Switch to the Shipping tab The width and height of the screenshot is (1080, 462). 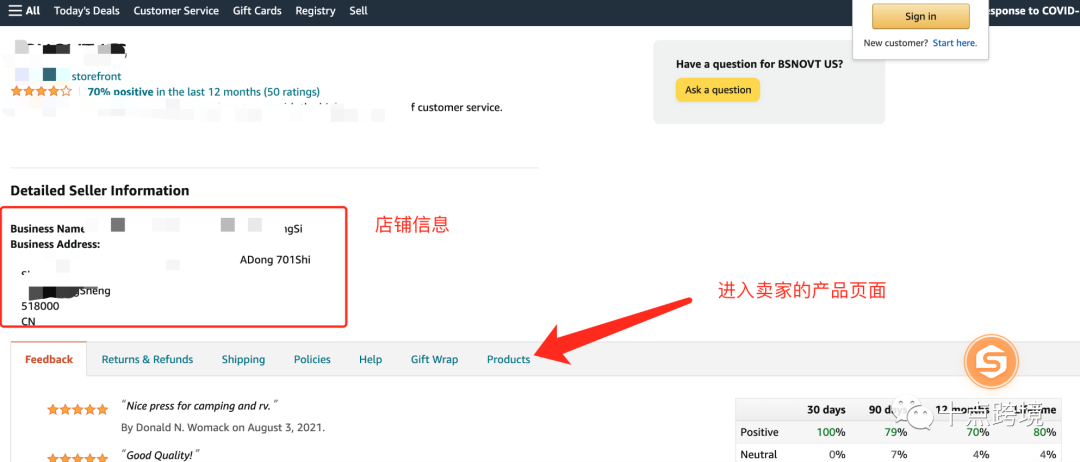[243, 359]
